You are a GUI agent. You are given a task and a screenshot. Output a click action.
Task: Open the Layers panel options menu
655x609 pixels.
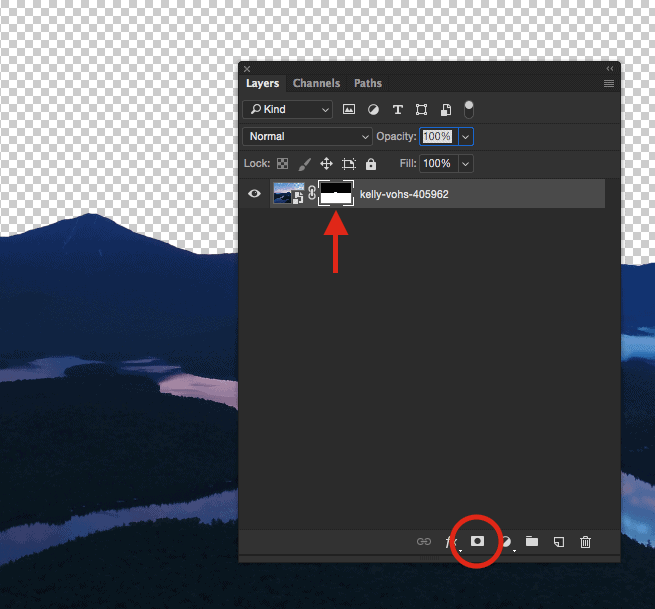(x=608, y=84)
